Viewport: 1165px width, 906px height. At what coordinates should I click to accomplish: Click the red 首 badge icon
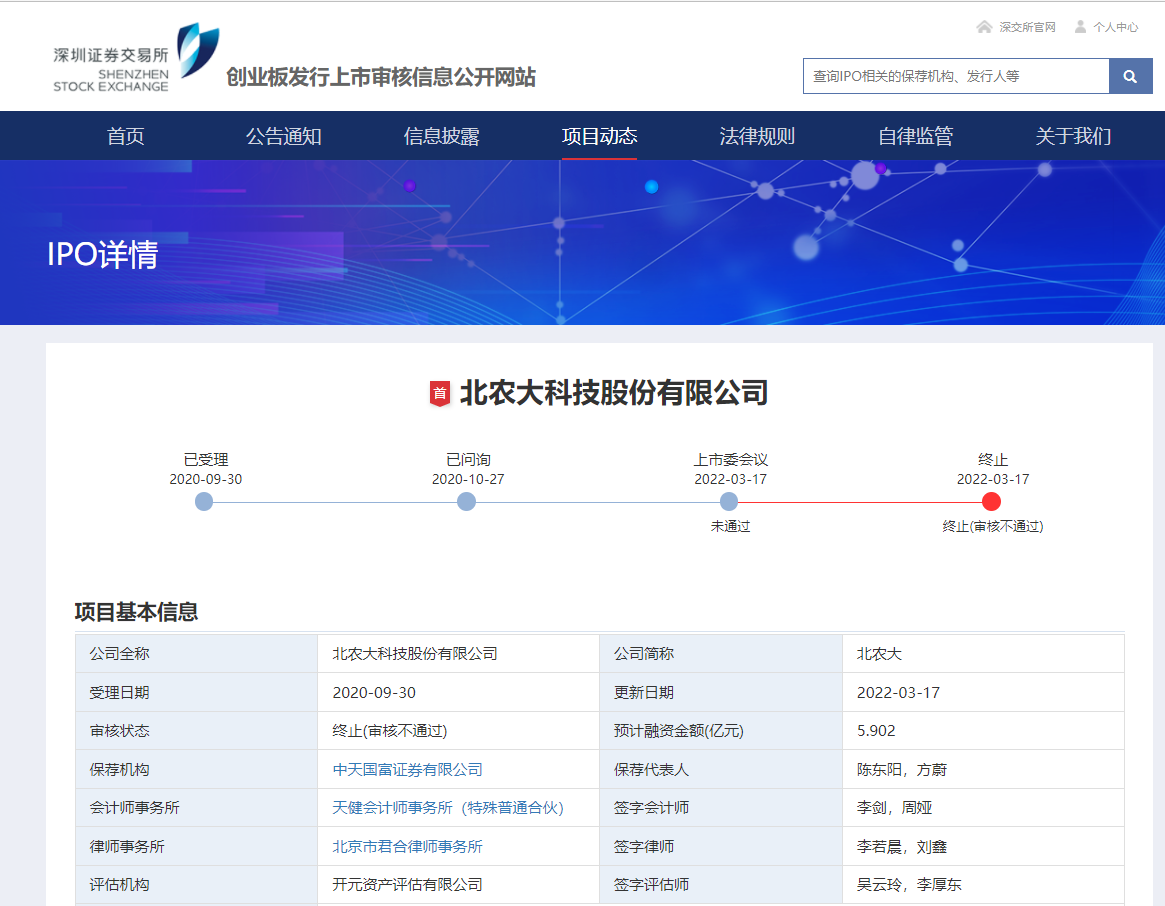click(x=440, y=393)
